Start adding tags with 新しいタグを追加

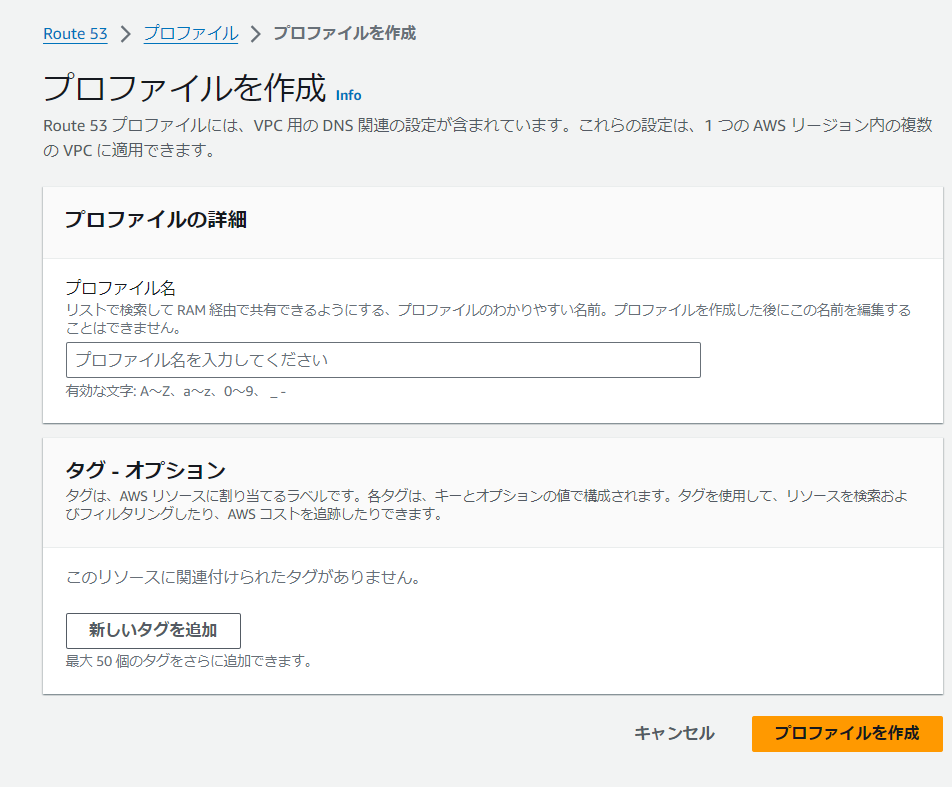[x=152, y=630]
